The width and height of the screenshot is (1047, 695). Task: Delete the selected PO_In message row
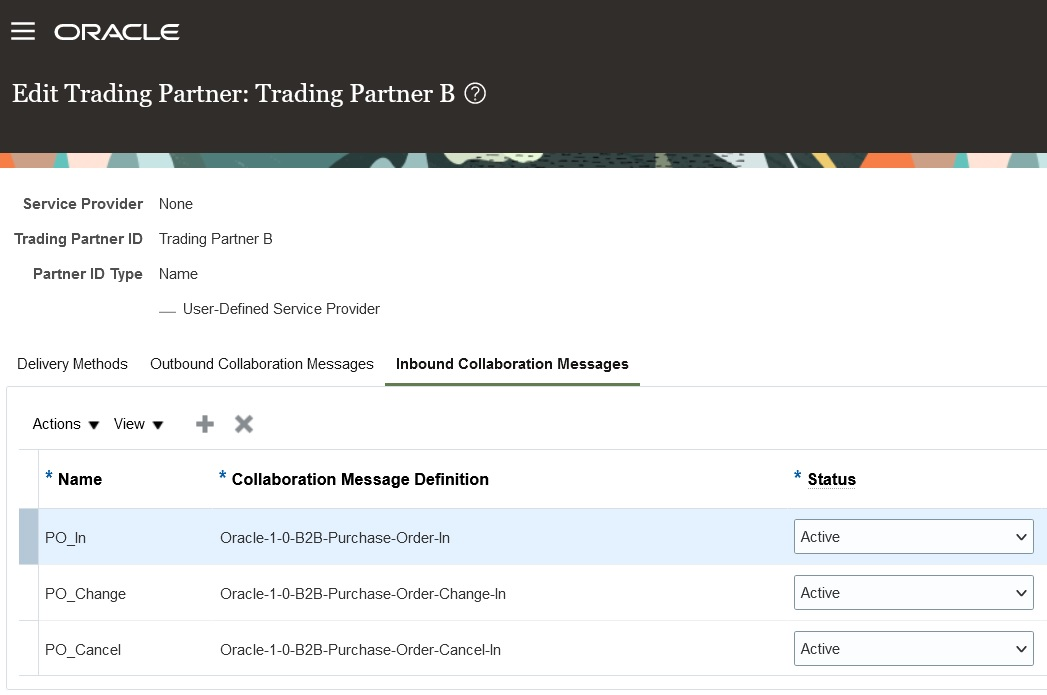(x=243, y=423)
